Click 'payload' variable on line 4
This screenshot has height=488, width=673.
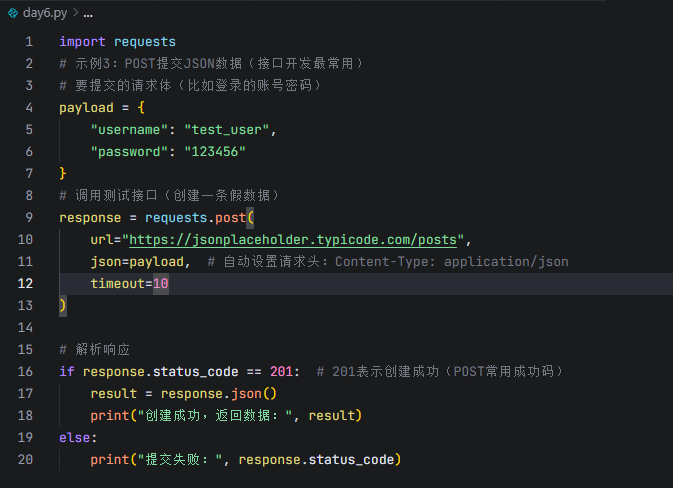[86, 108]
